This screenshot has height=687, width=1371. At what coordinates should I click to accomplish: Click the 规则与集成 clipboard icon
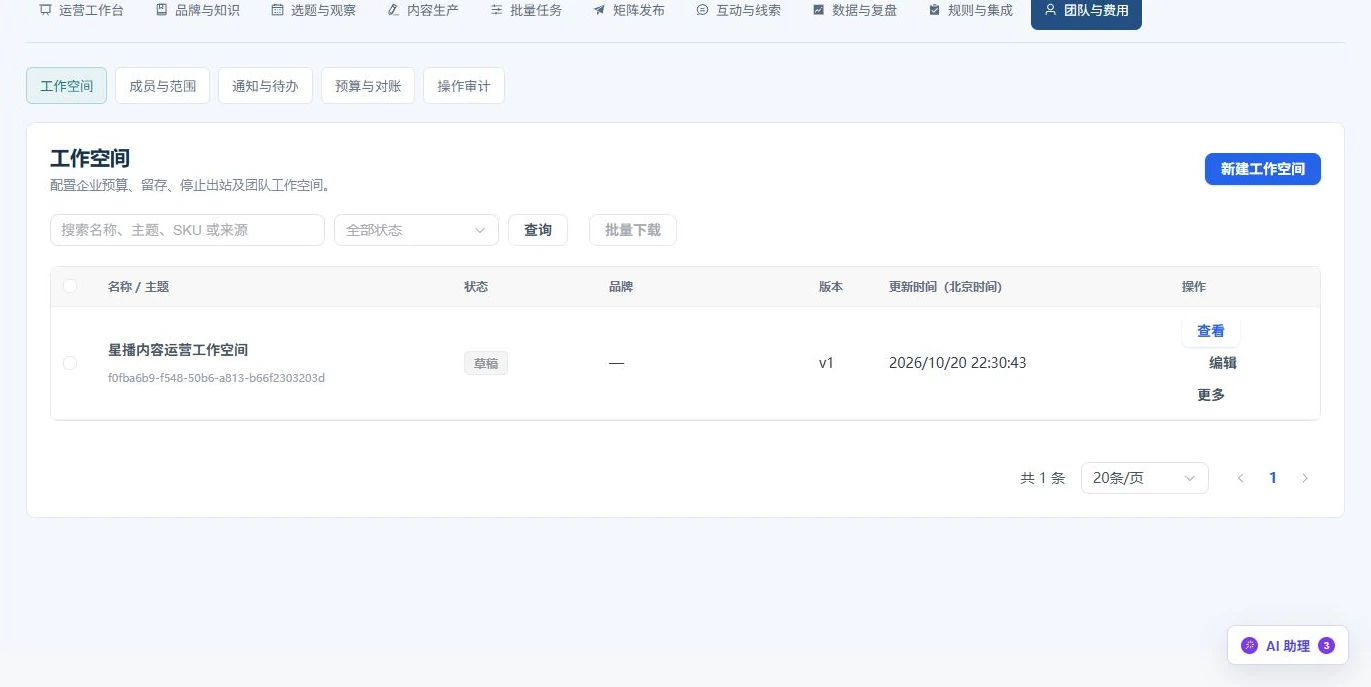[934, 10]
